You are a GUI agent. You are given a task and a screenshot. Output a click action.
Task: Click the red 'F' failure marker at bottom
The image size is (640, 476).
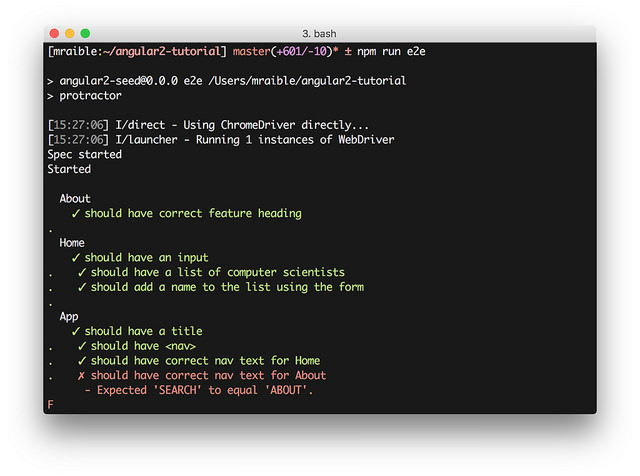point(50,404)
